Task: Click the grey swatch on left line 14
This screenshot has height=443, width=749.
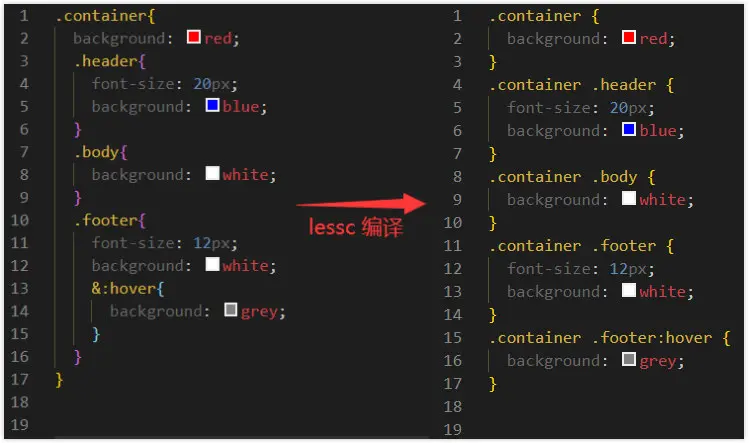Action: tap(230, 310)
